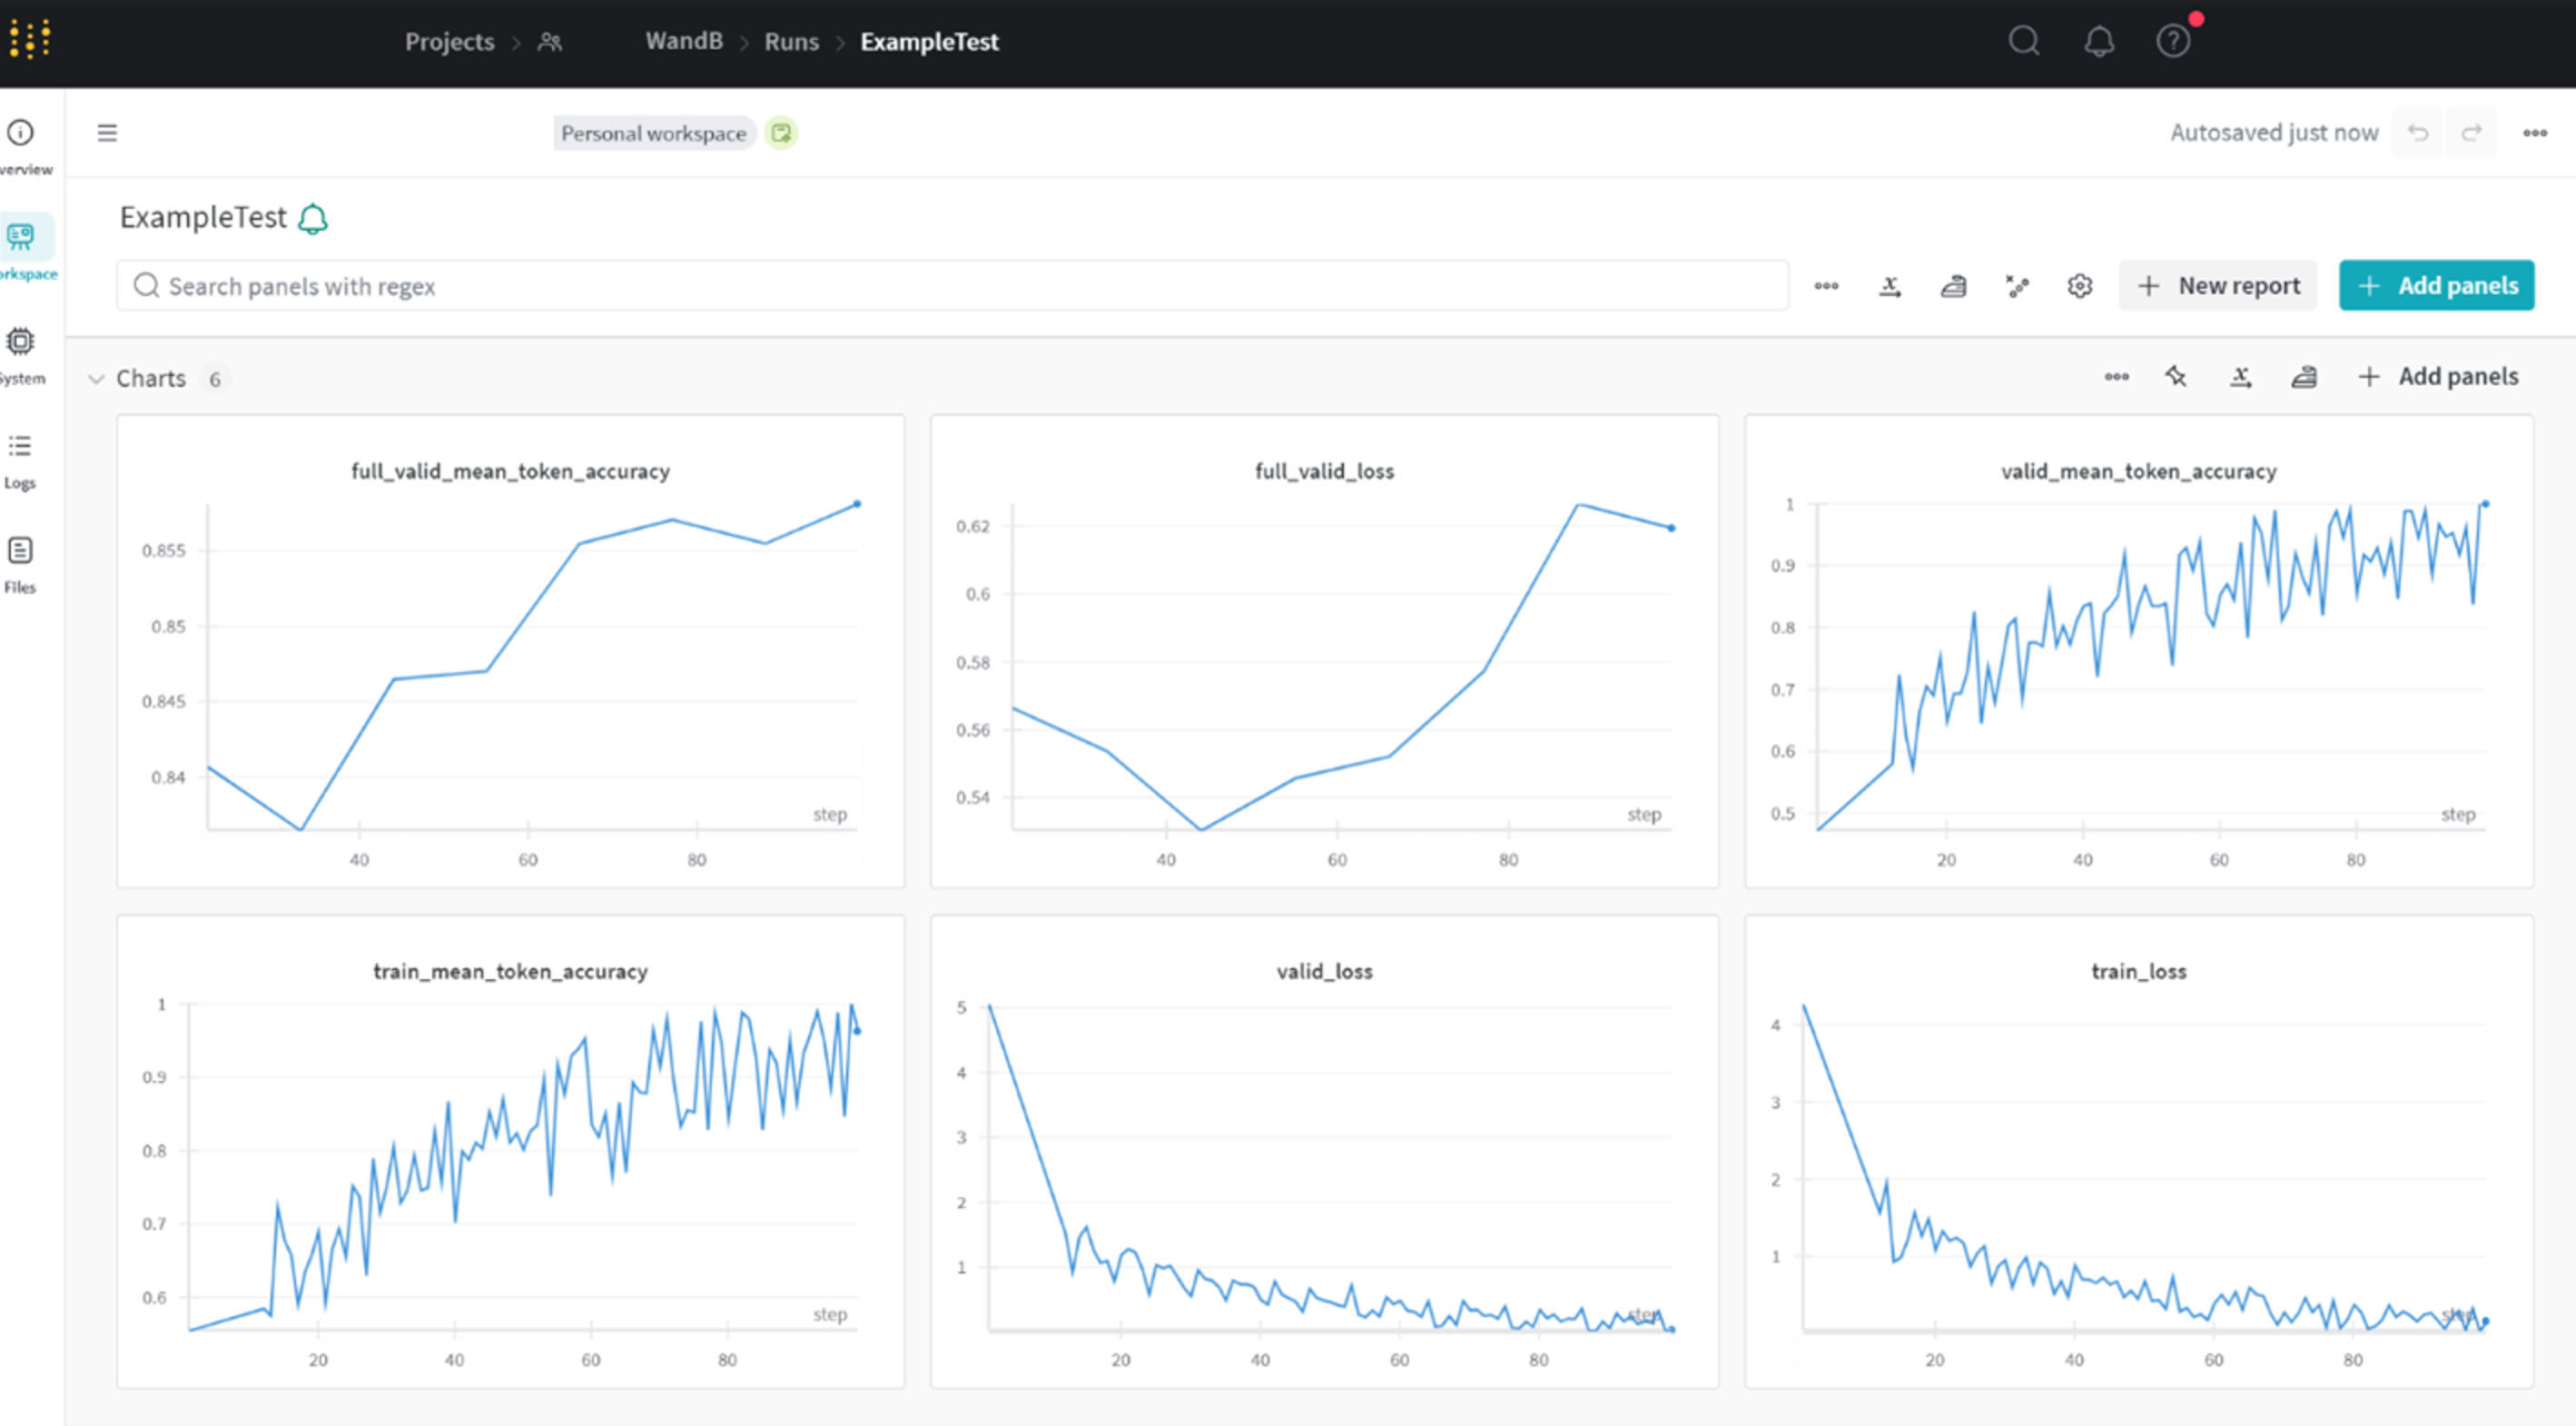Screen dimensions: 2576x1426
Task: Click the outlier scatter icon in the toolbar
Action: pyautogui.click(x=2017, y=286)
